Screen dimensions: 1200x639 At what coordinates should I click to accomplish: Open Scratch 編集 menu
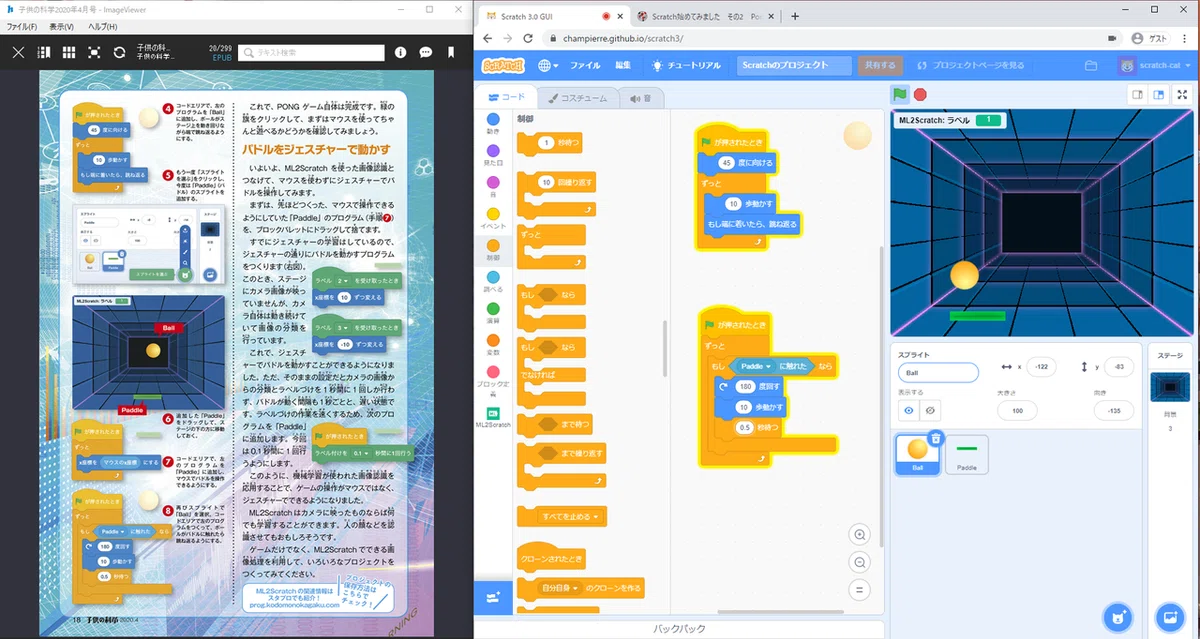click(x=623, y=65)
